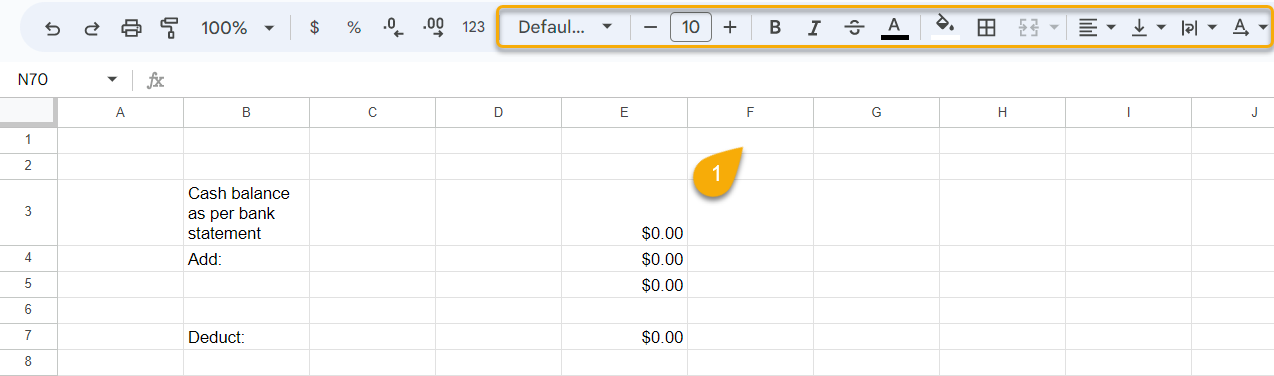The height and width of the screenshot is (376, 1274).
Task: Select the $0.00 cell in row 4
Action: tap(625, 259)
